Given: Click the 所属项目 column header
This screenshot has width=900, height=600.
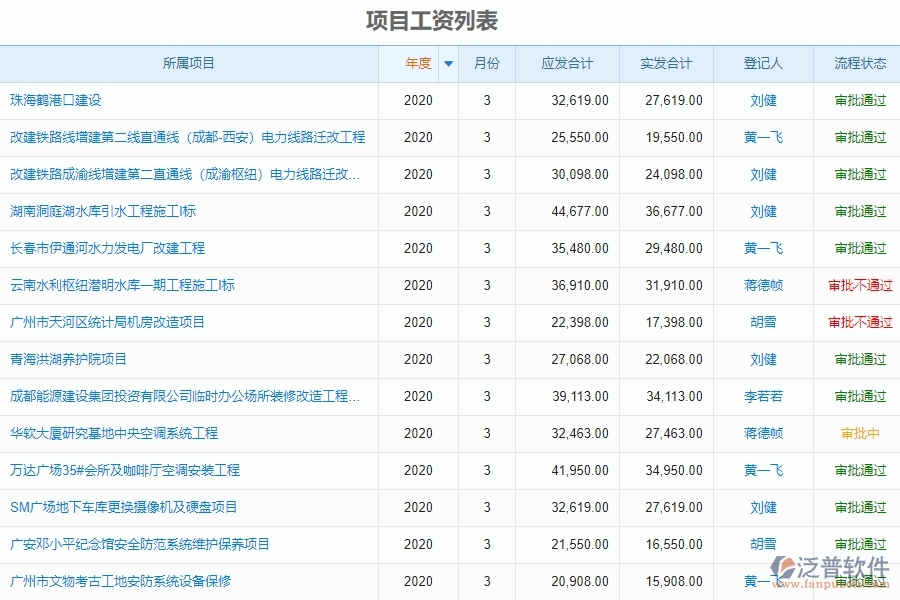Looking at the screenshot, I should 190,63.
